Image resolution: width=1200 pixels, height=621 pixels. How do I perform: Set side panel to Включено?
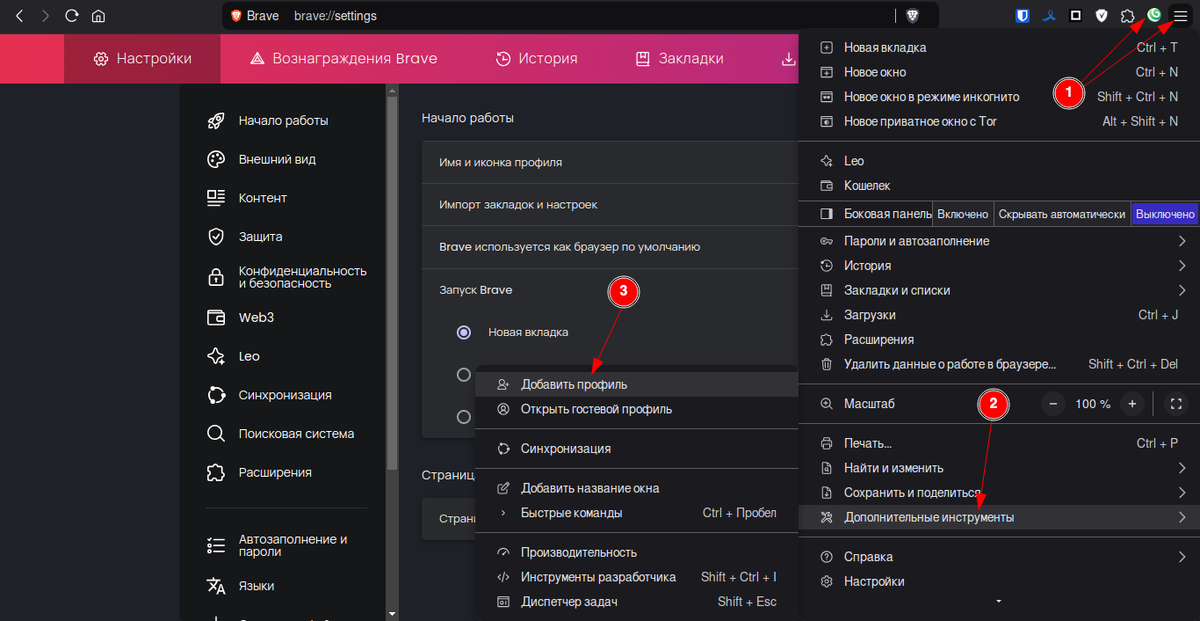(964, 214)
